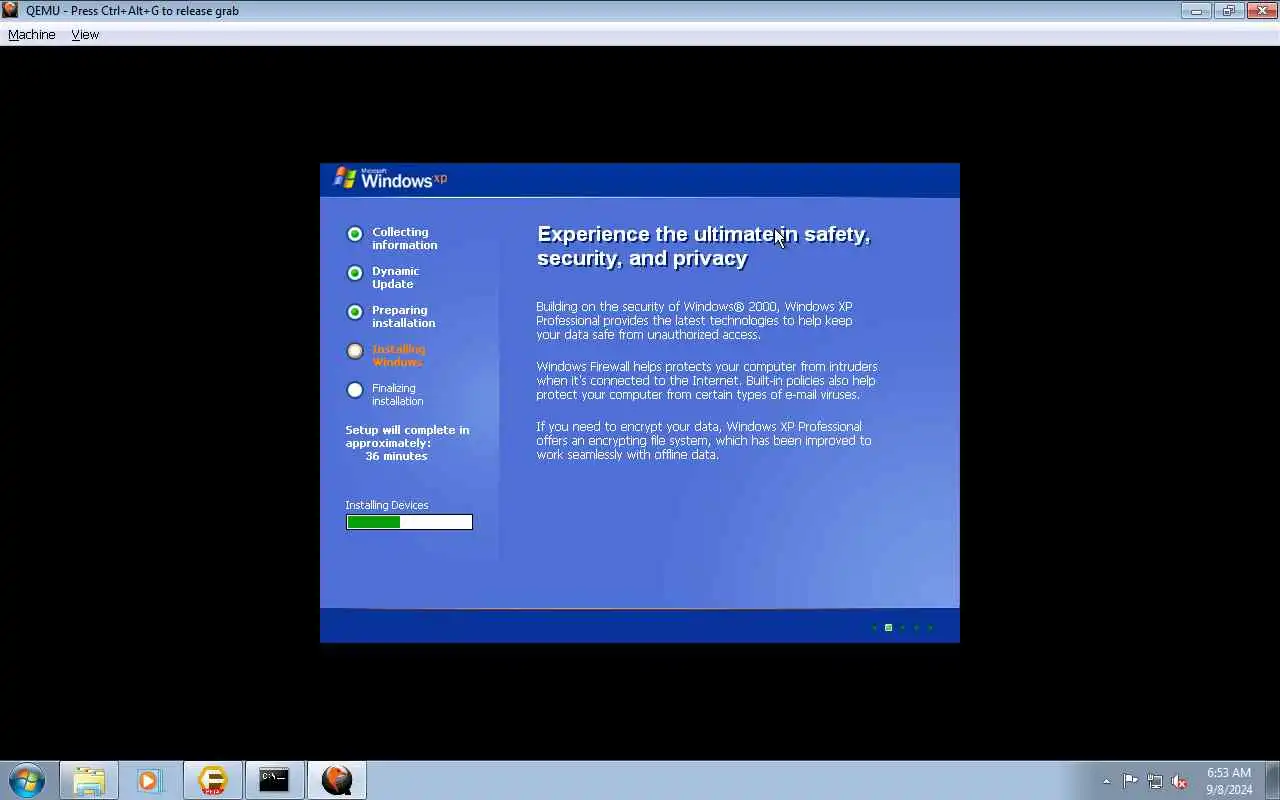Image resolution: width=1280 pixels, height=800 pixels.
Task: Open the Windows Start menu
Action: tap(27, 780)
